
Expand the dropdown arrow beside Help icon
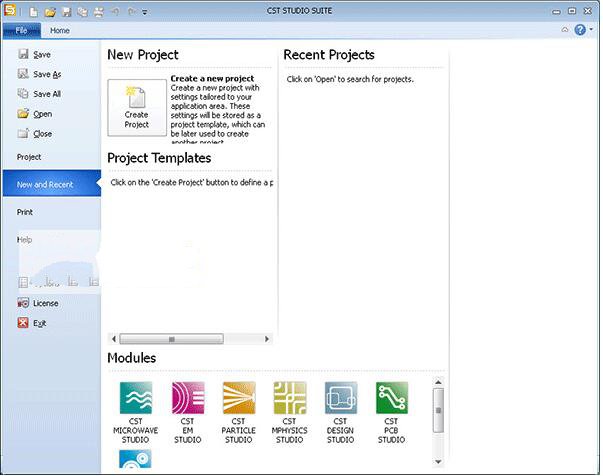[591, 29]
